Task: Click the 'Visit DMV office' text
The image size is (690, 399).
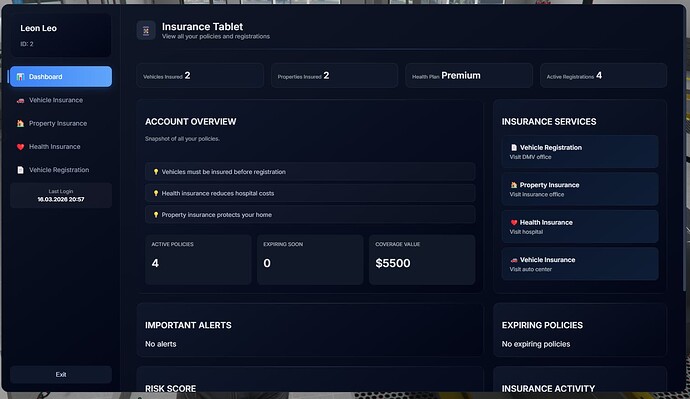Action: [530, 157]
